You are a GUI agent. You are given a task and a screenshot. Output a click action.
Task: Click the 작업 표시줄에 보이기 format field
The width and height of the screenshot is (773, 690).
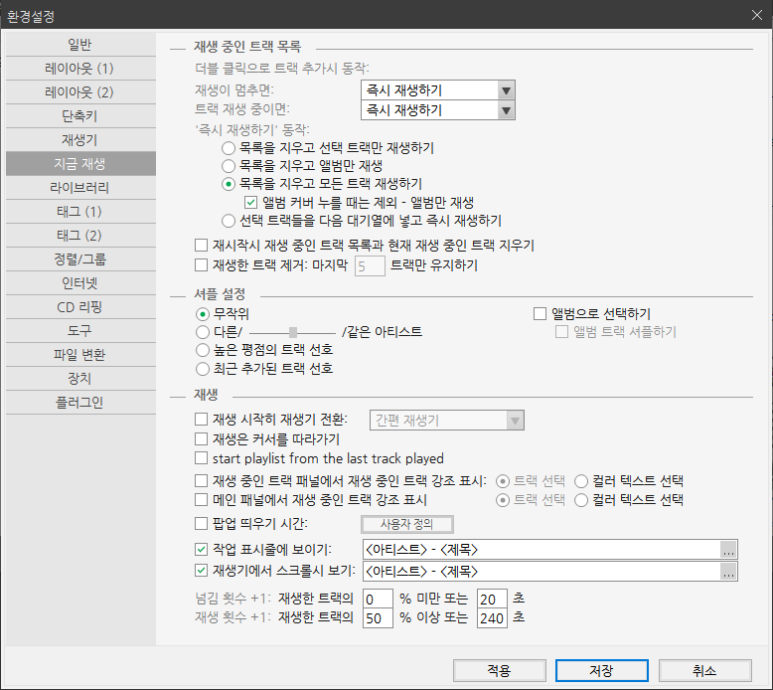click(541, 550)
